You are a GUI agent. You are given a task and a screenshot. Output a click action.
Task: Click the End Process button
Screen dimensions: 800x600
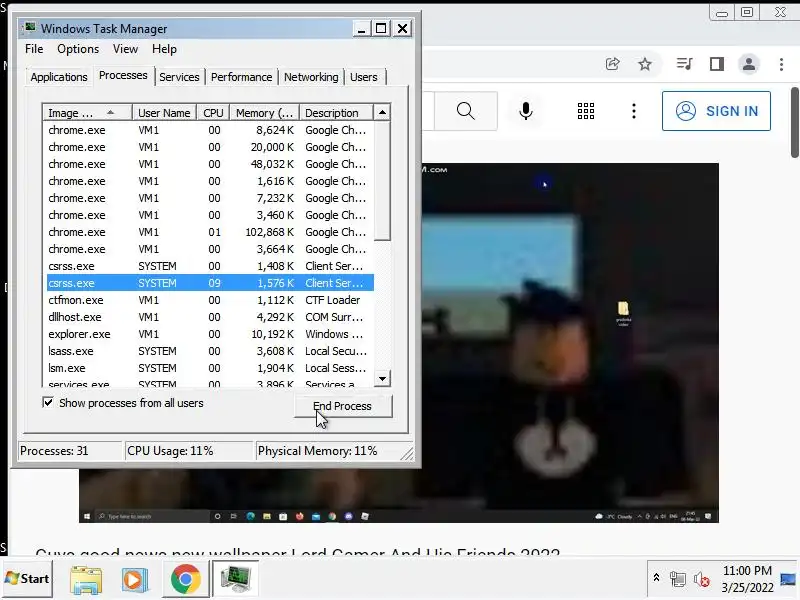(343, 406)
